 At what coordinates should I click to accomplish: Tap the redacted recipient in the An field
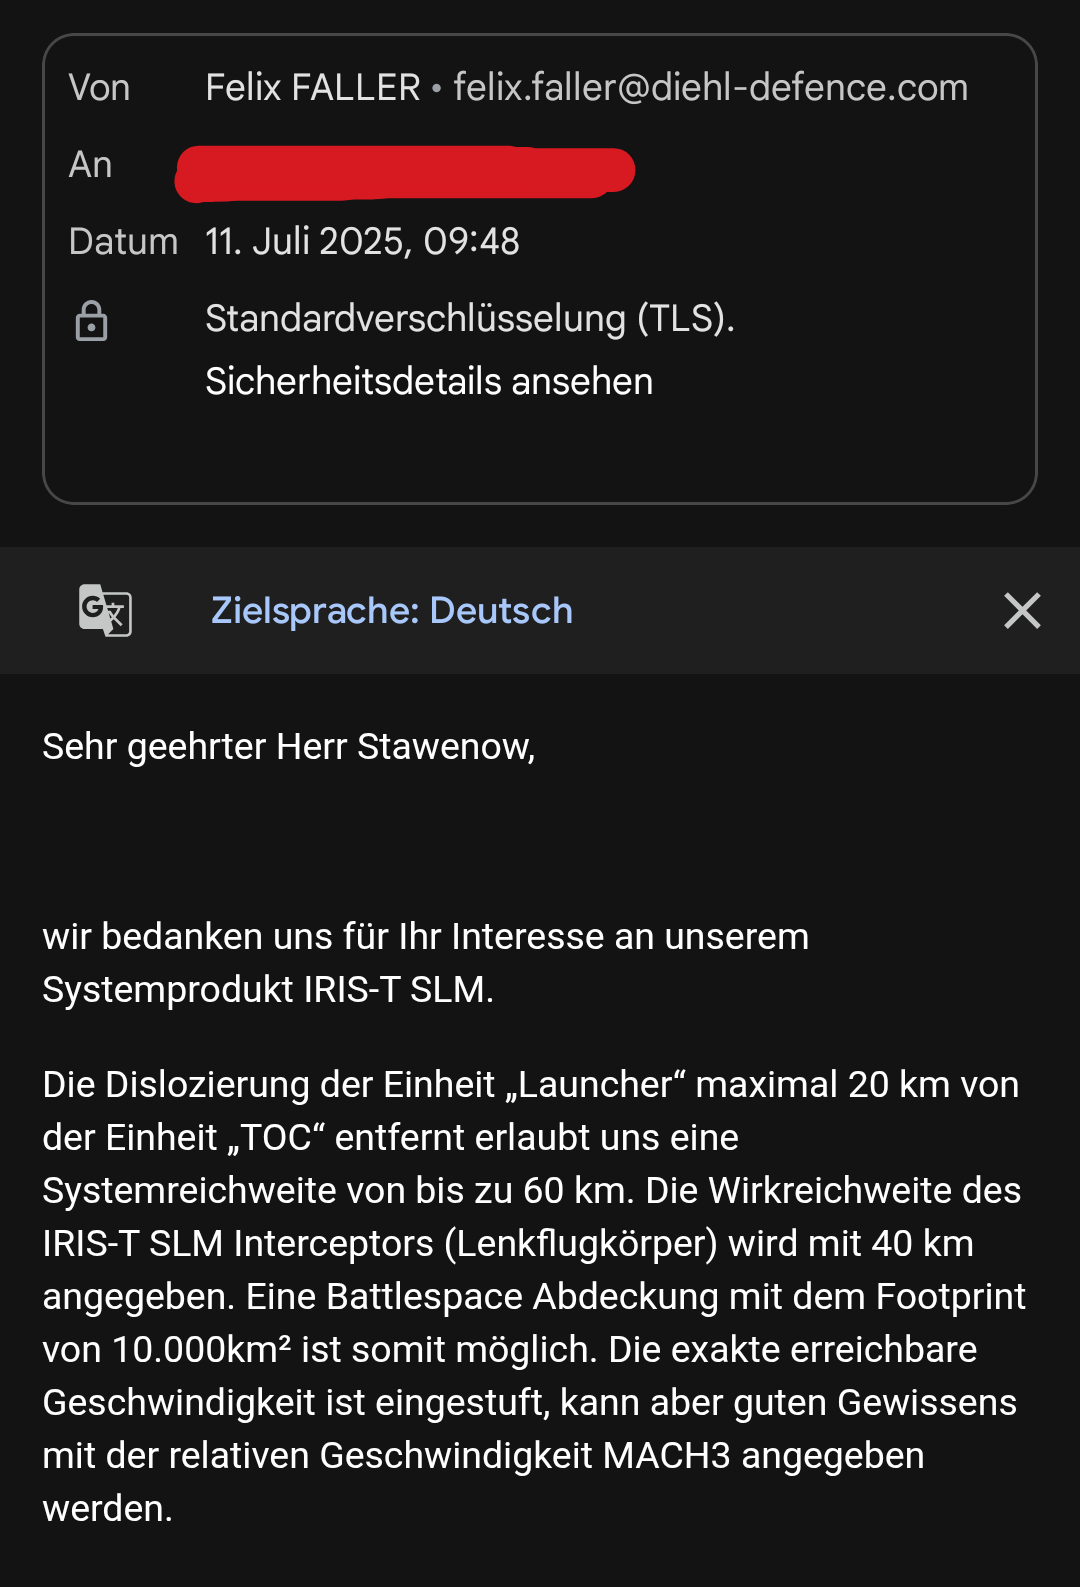point(405,172)
